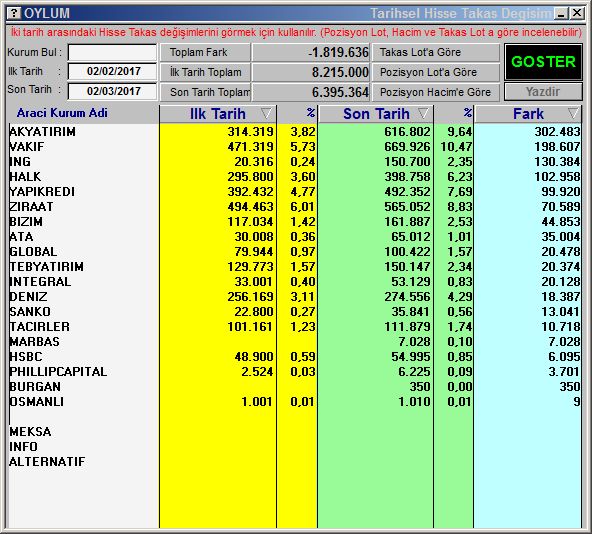Edit the Son Tarih date field
Screen dimensions: 592x534
coord(113,91)
